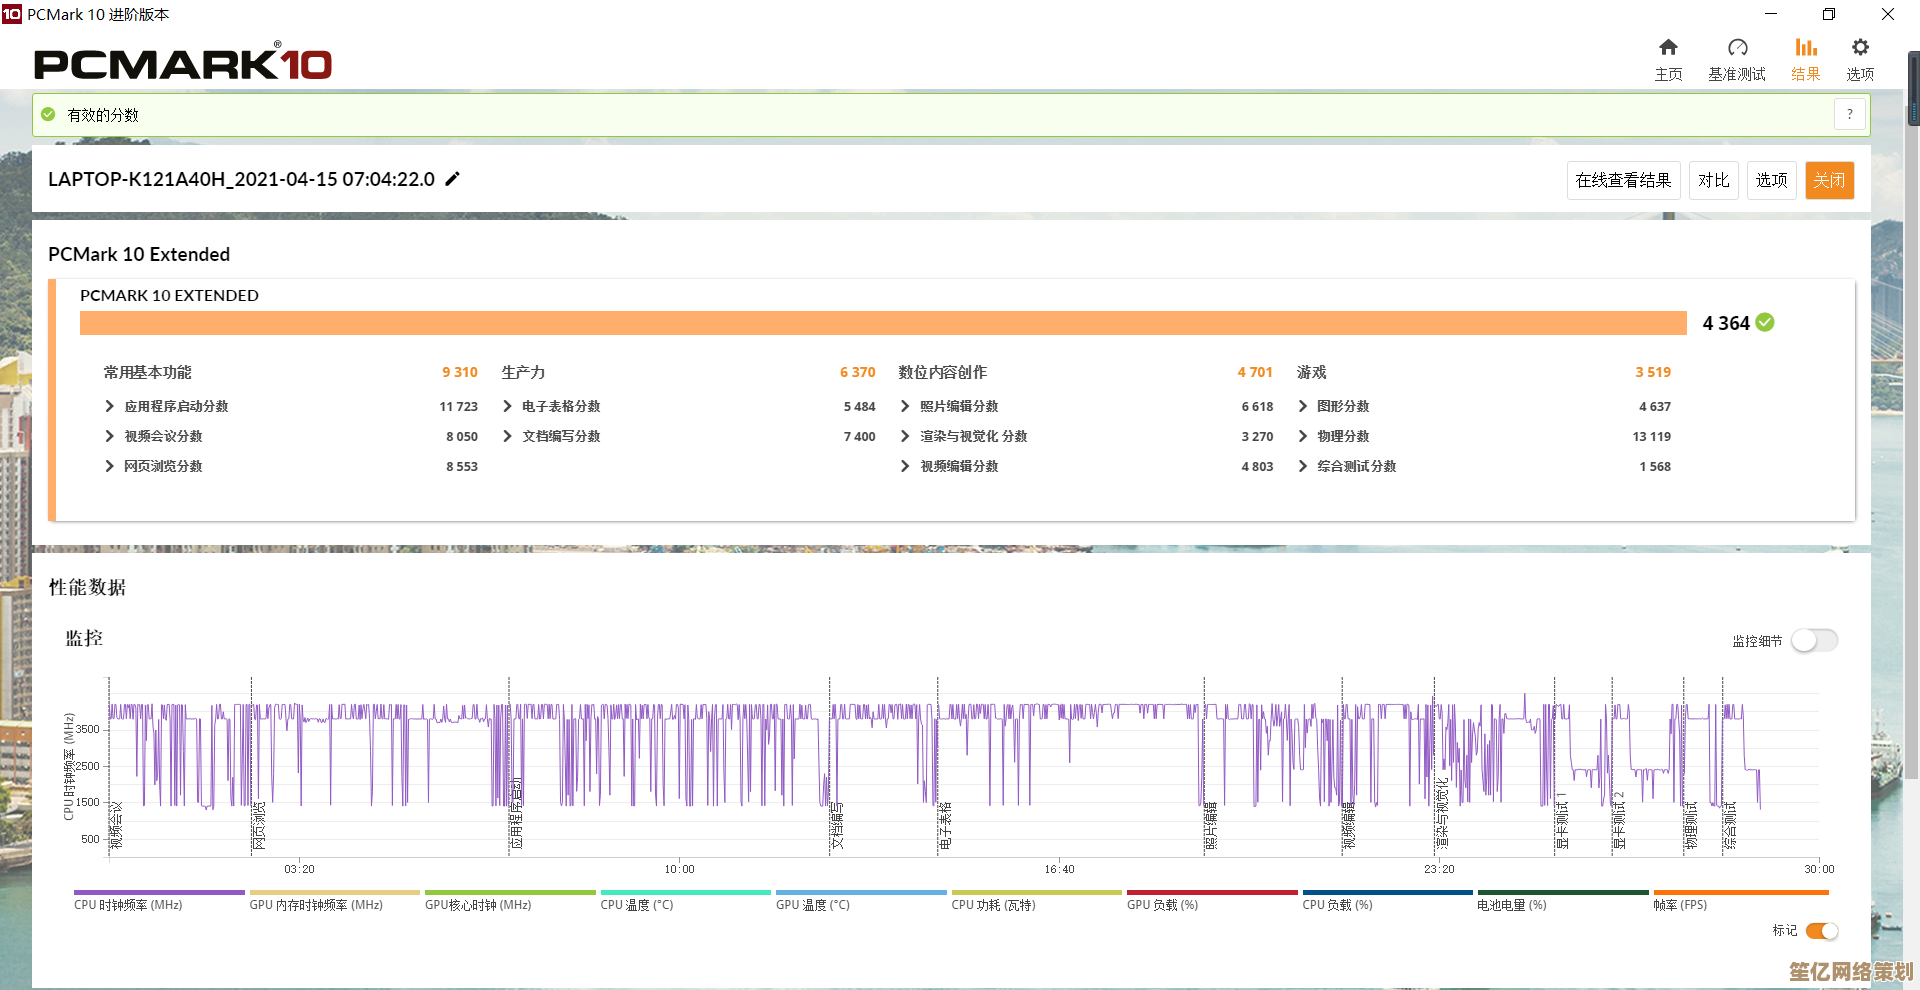
Task: Click the 在线查看结果 button
Action: [x=1623, y=180]
